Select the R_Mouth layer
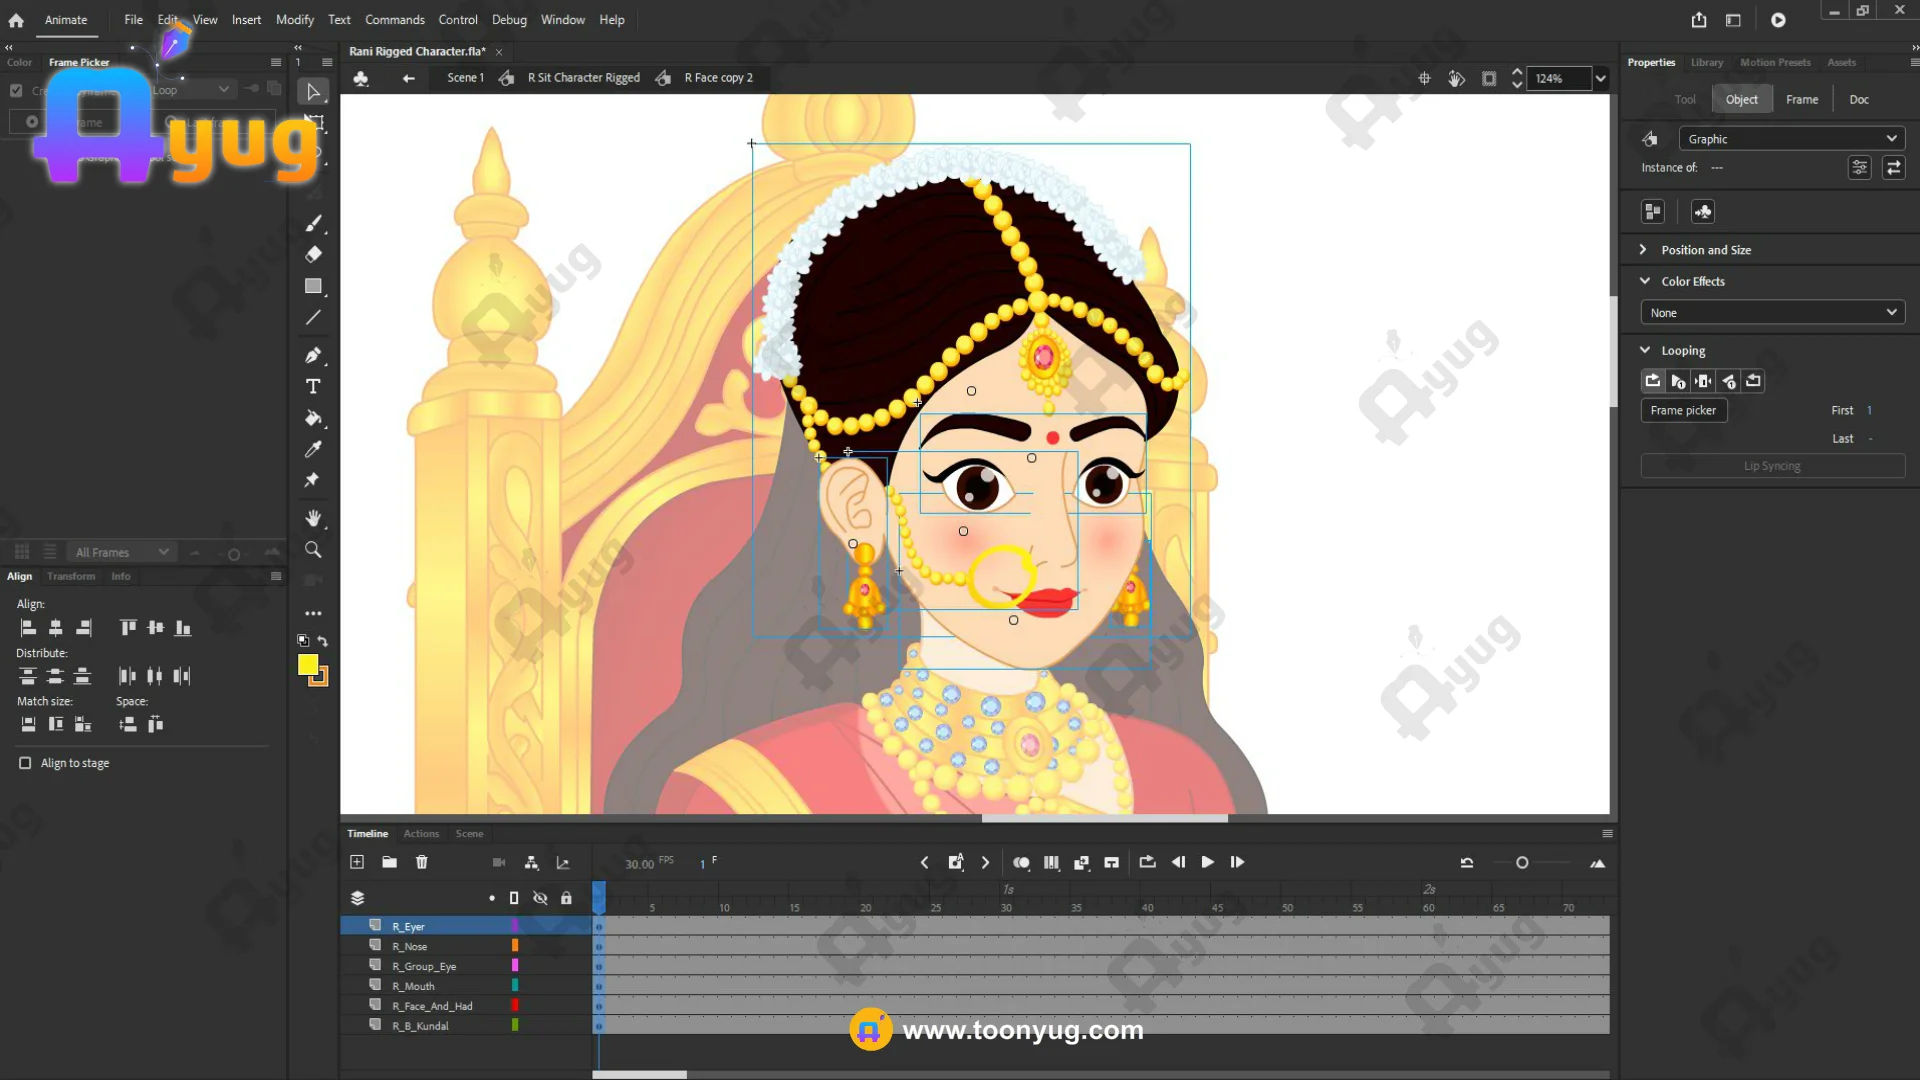 click(413, 986)
